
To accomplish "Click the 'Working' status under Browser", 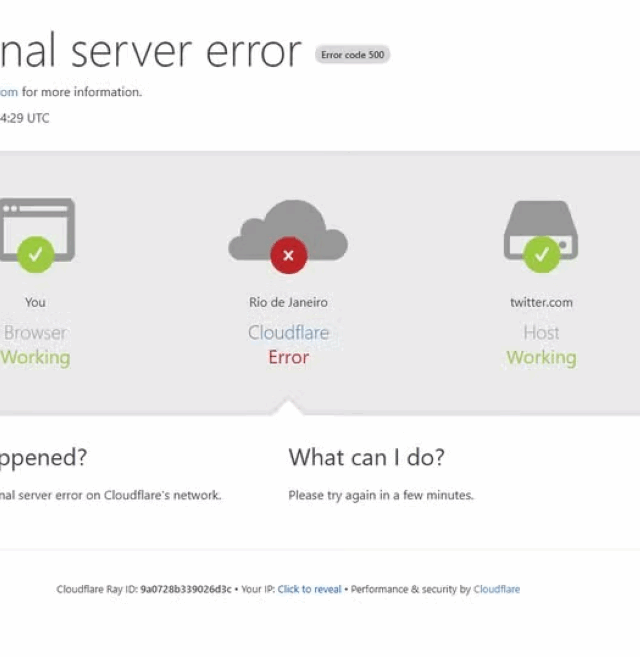I will point(35,357).
